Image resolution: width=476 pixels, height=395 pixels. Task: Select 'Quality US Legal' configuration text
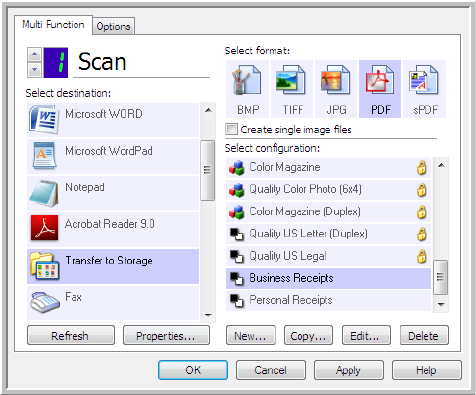(x=288, y=256)
